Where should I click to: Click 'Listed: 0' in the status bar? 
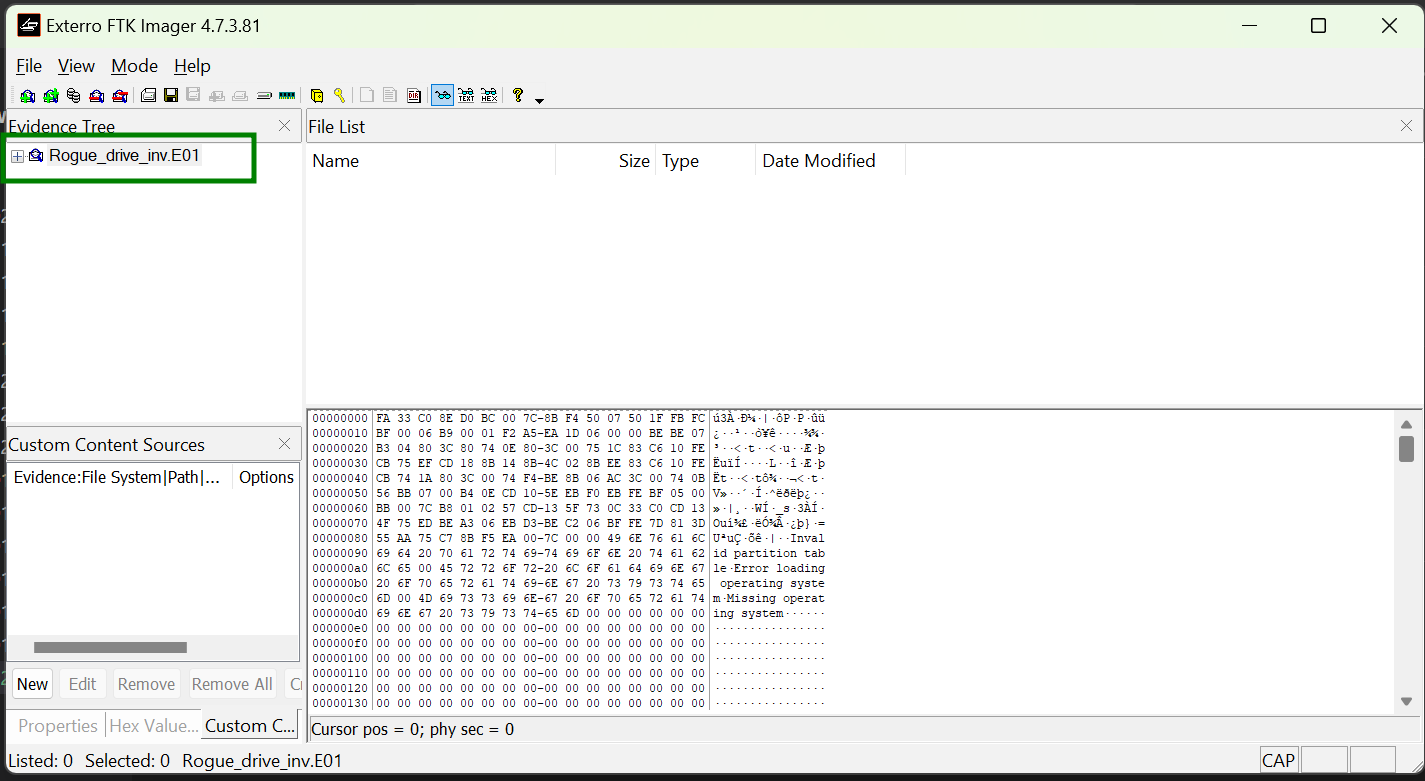click(40, 761)
